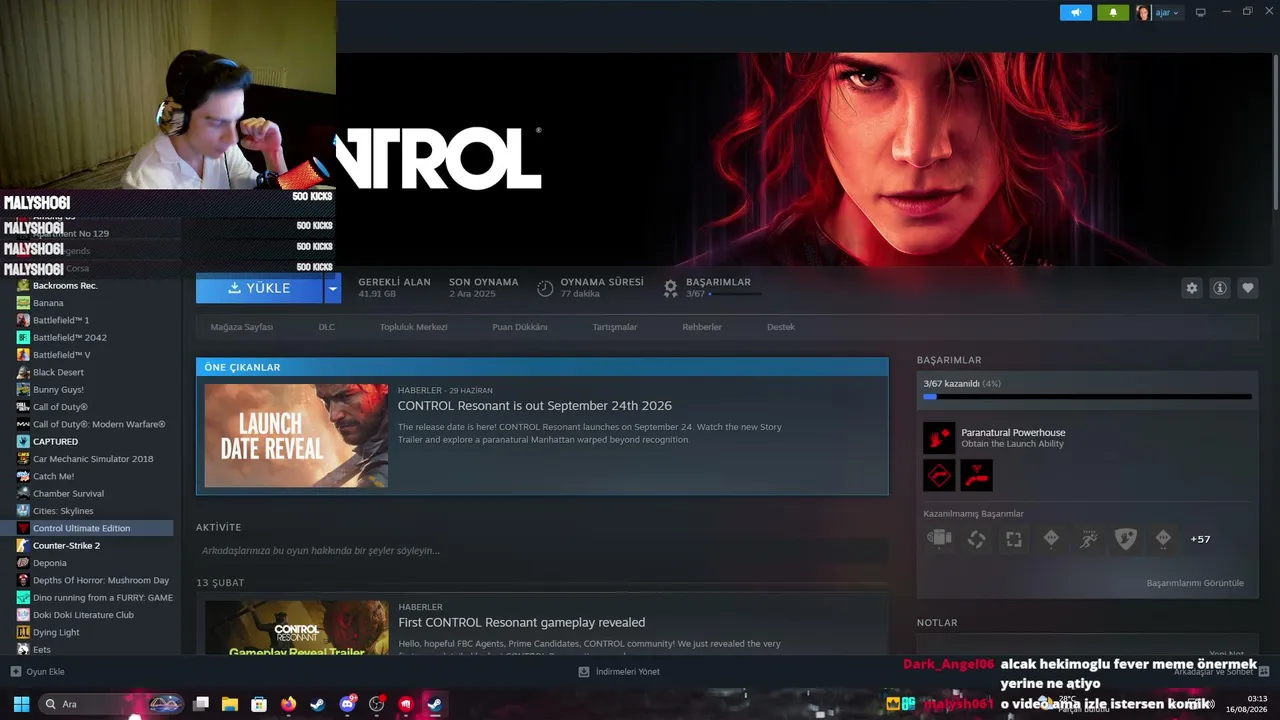Screen dimensions: 1280x720
Task: Click the activity comment input field
Action: 542,551
